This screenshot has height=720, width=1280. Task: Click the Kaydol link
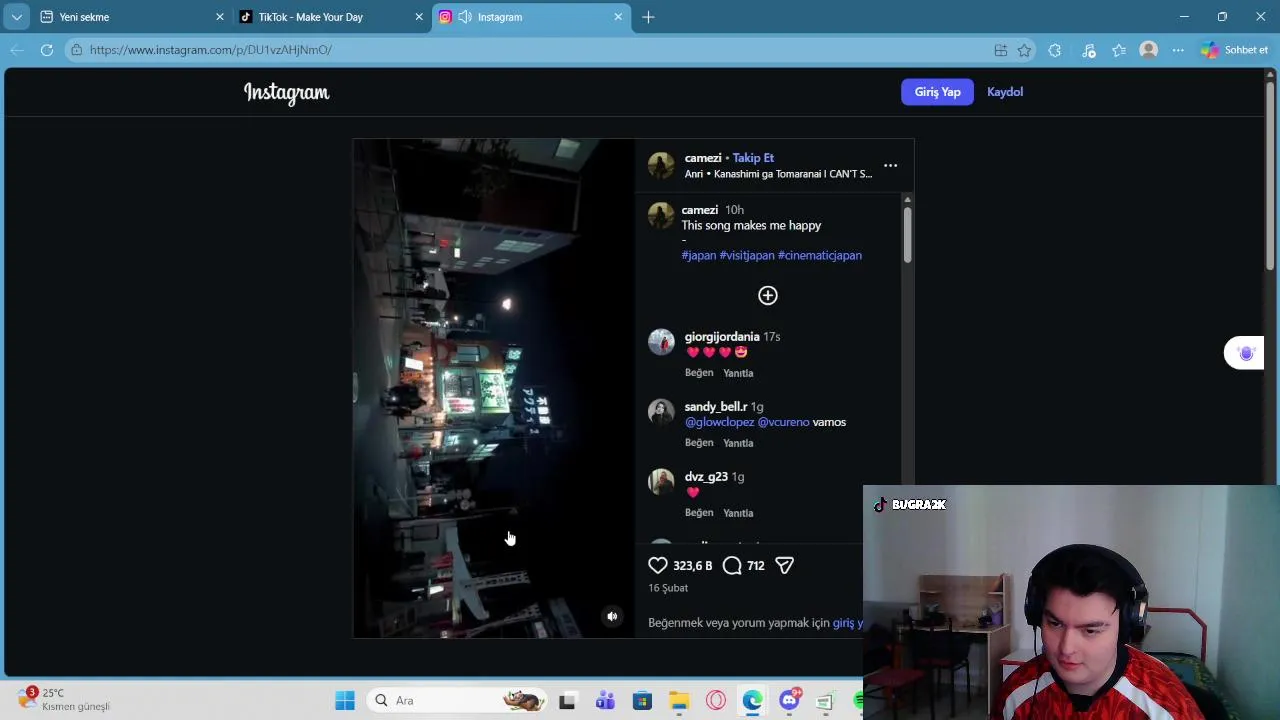pos(1005,92)
